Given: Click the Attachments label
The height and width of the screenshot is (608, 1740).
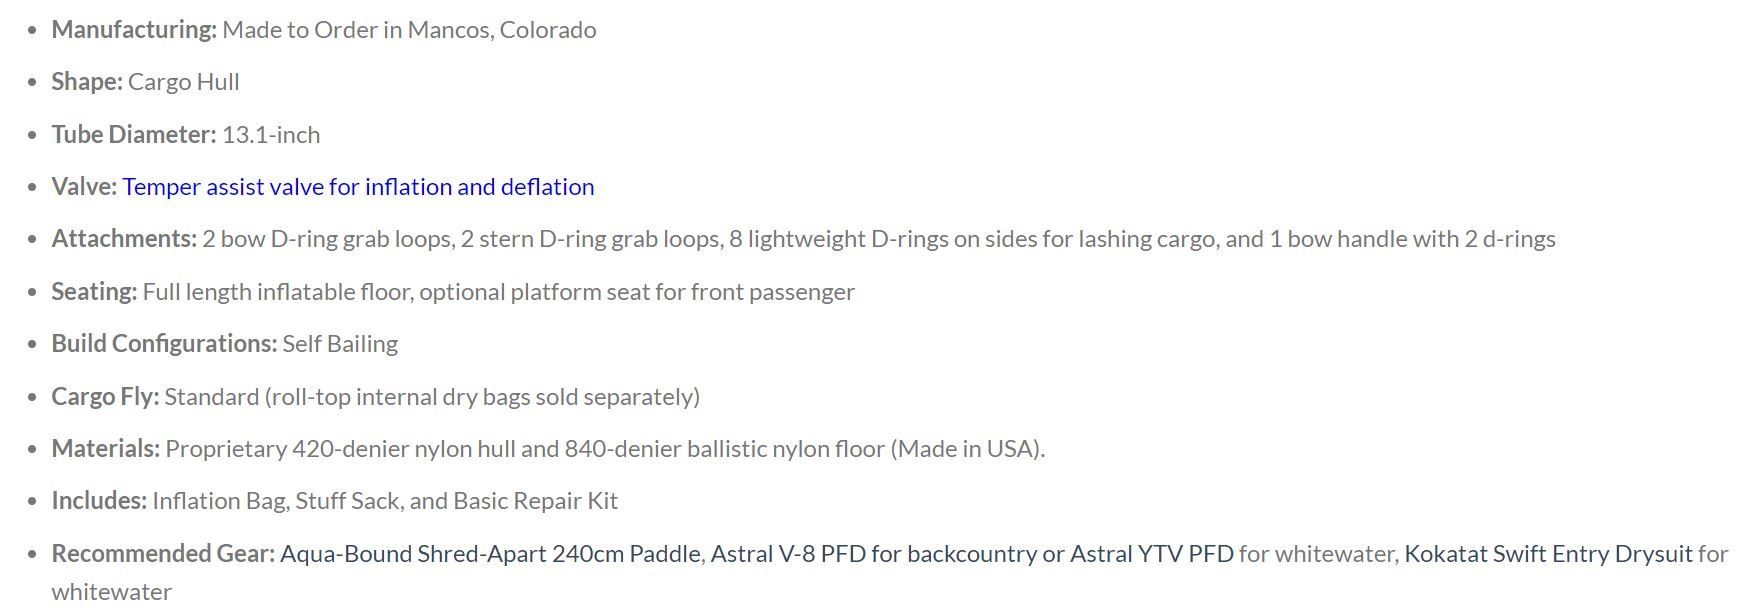Looking at the screenshot, I should pyautogui.click(x=124, y=239).
